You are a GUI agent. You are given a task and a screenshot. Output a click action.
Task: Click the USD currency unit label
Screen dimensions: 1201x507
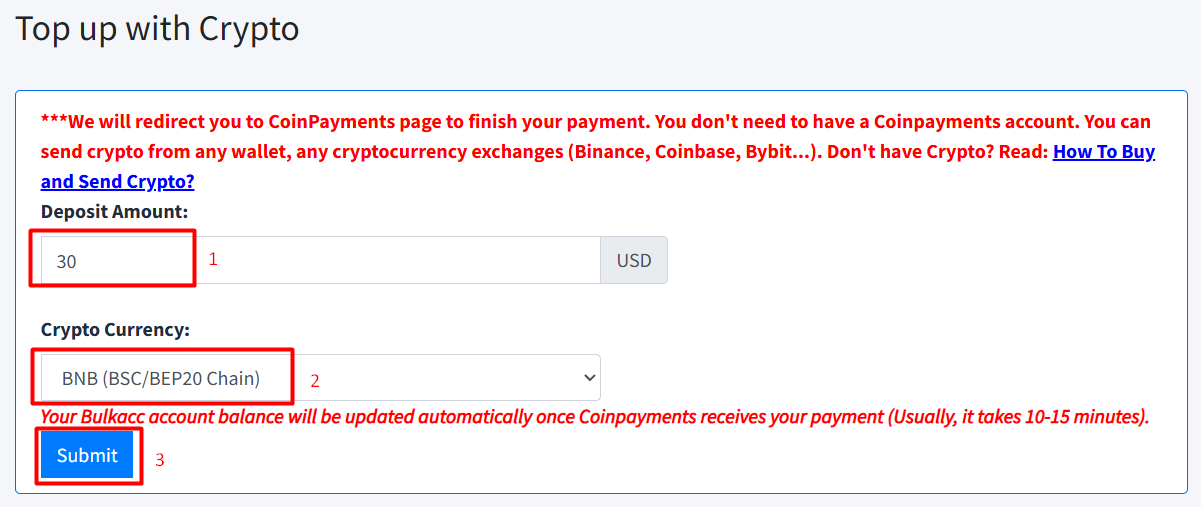coord(633,260)
